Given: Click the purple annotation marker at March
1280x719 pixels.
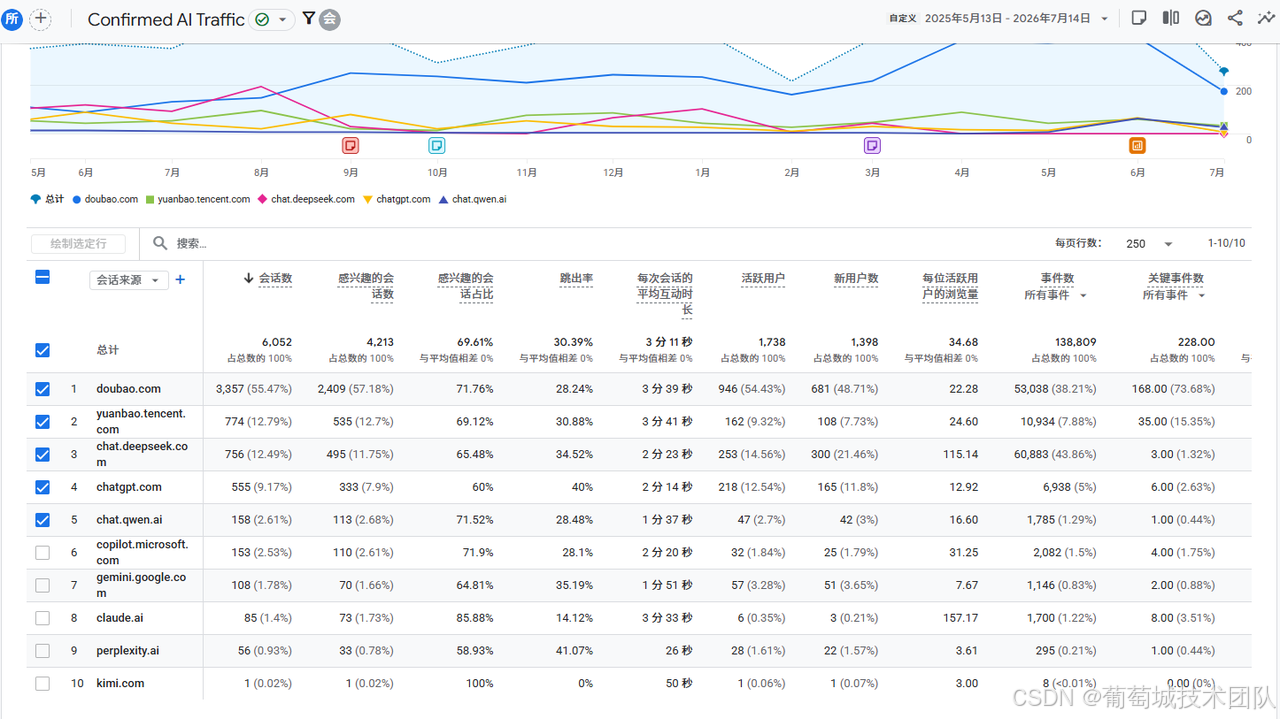Looking at the screenshot, I should point(872,145).
